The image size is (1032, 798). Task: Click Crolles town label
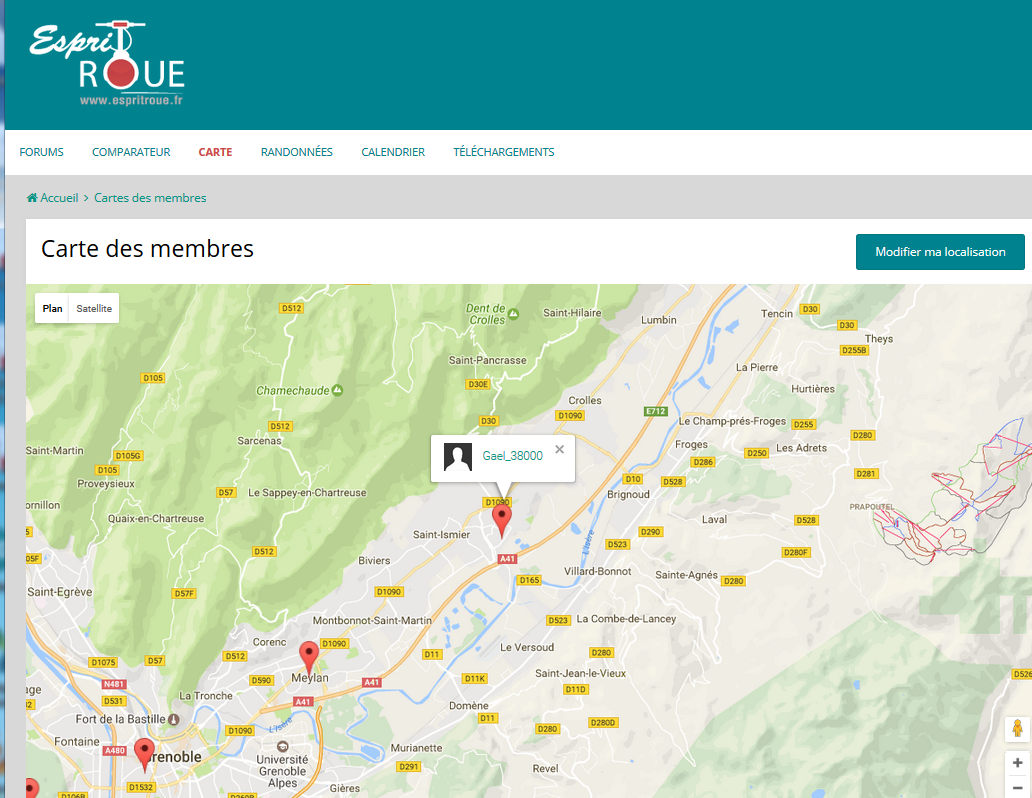(585, 400)
